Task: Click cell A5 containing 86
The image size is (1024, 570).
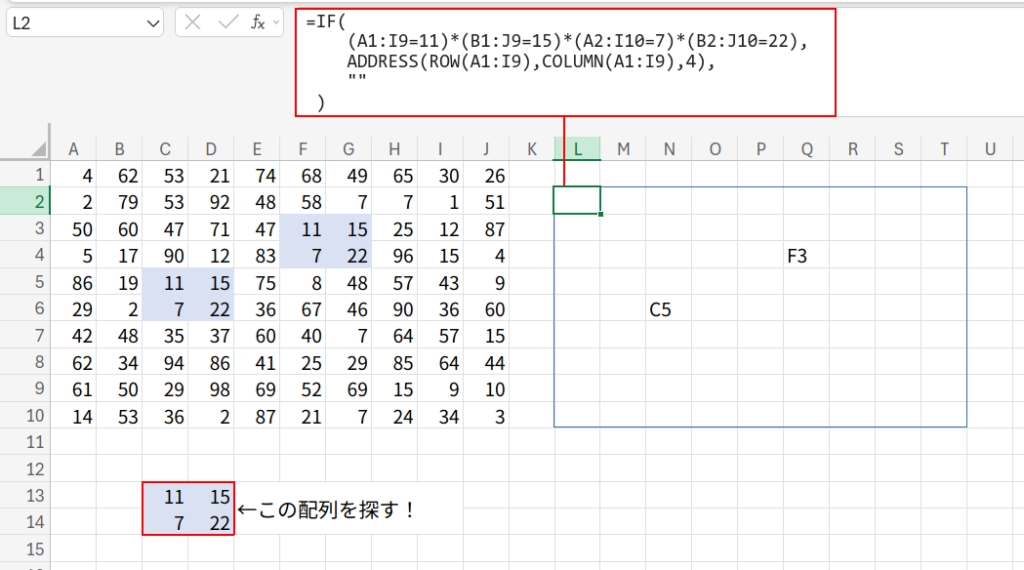Action: click(73, 282)
